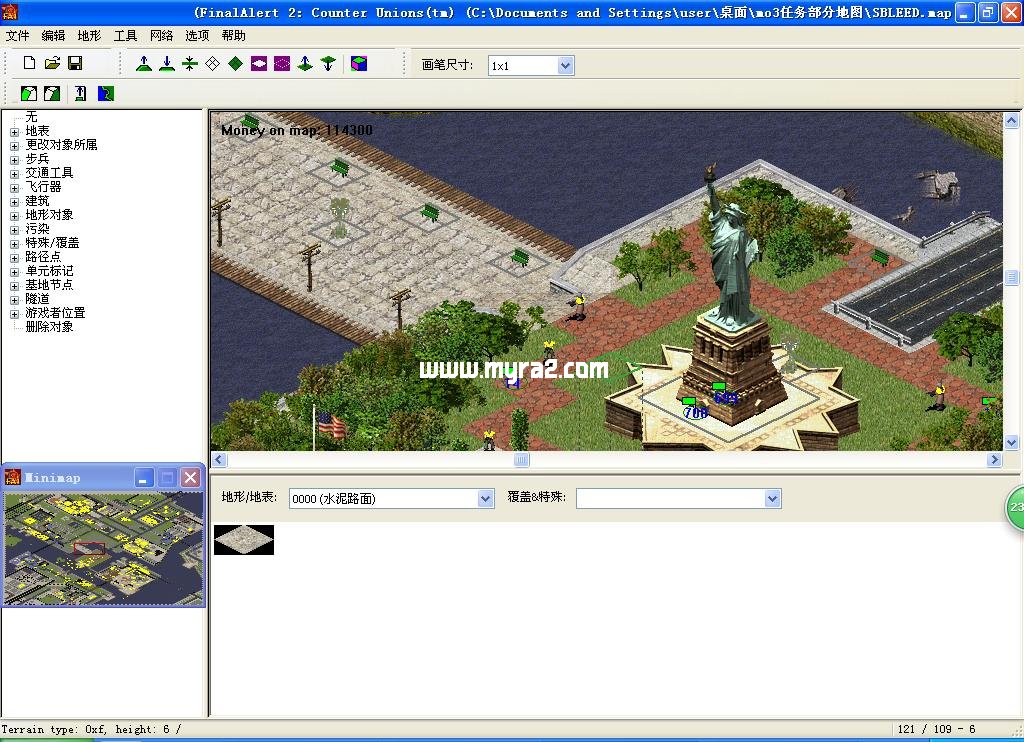Select 特殊/覆盖 tree item label

click(52, 243)
